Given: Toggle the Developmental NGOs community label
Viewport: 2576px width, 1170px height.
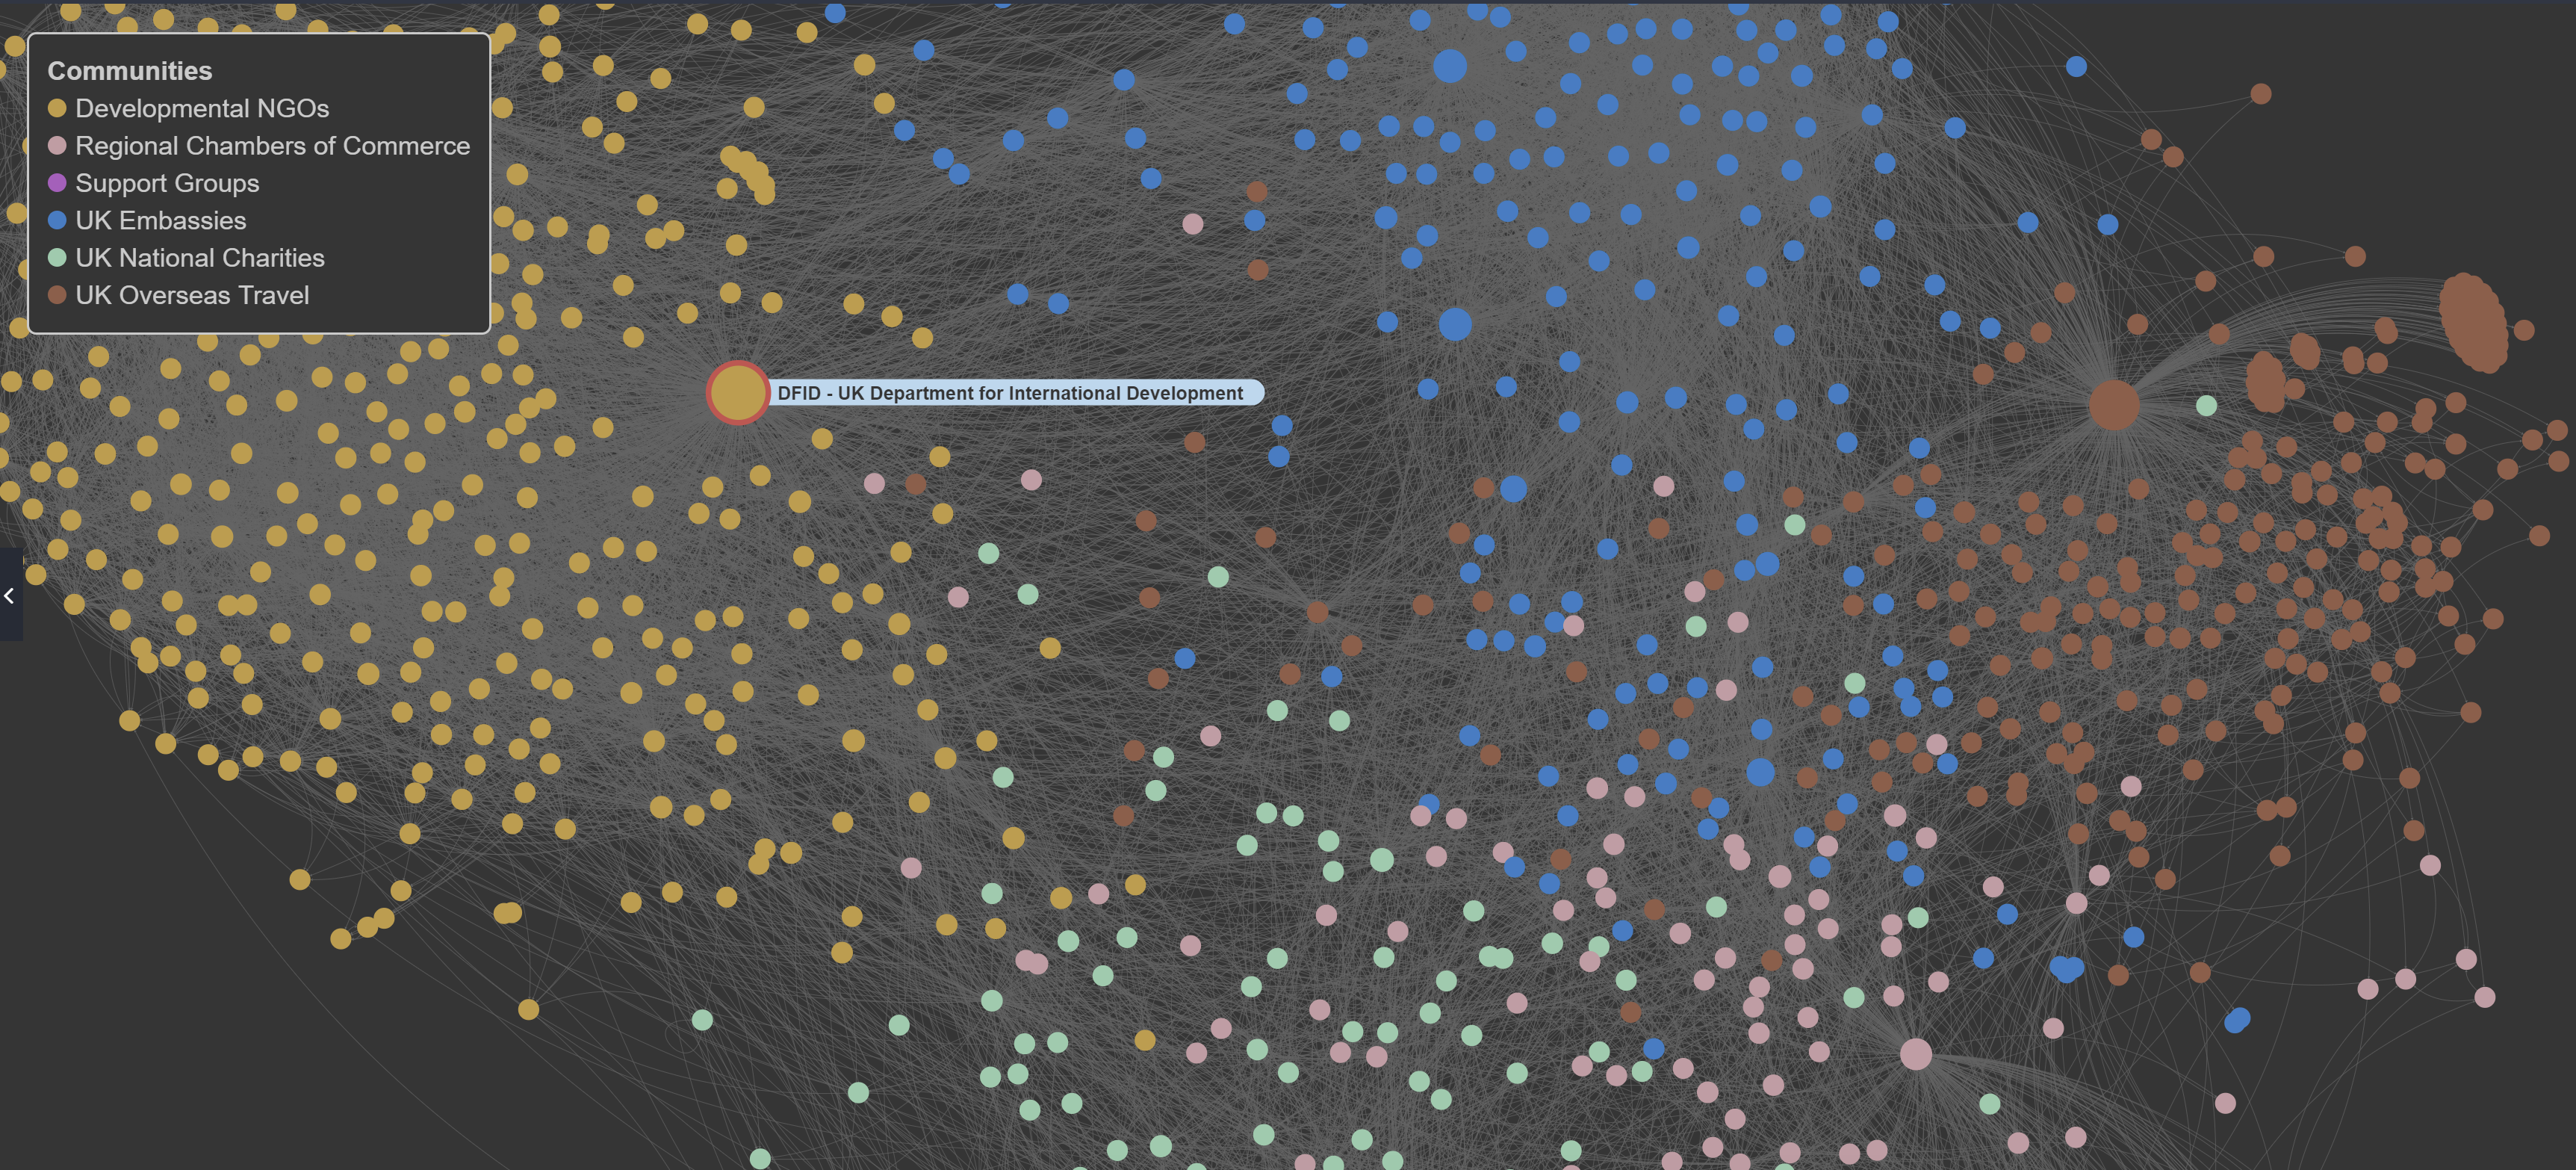Looking at the screenshot, I should pos(202,108).
